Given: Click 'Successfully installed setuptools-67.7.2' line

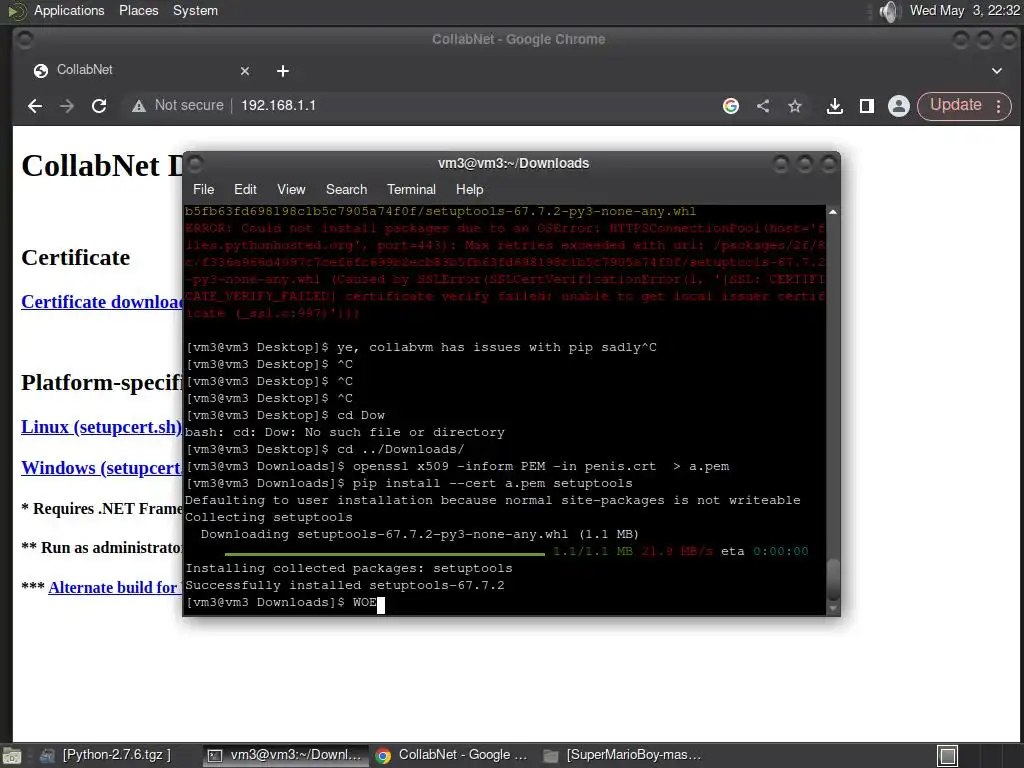Looking at the screenshot, I should [345, 585].
